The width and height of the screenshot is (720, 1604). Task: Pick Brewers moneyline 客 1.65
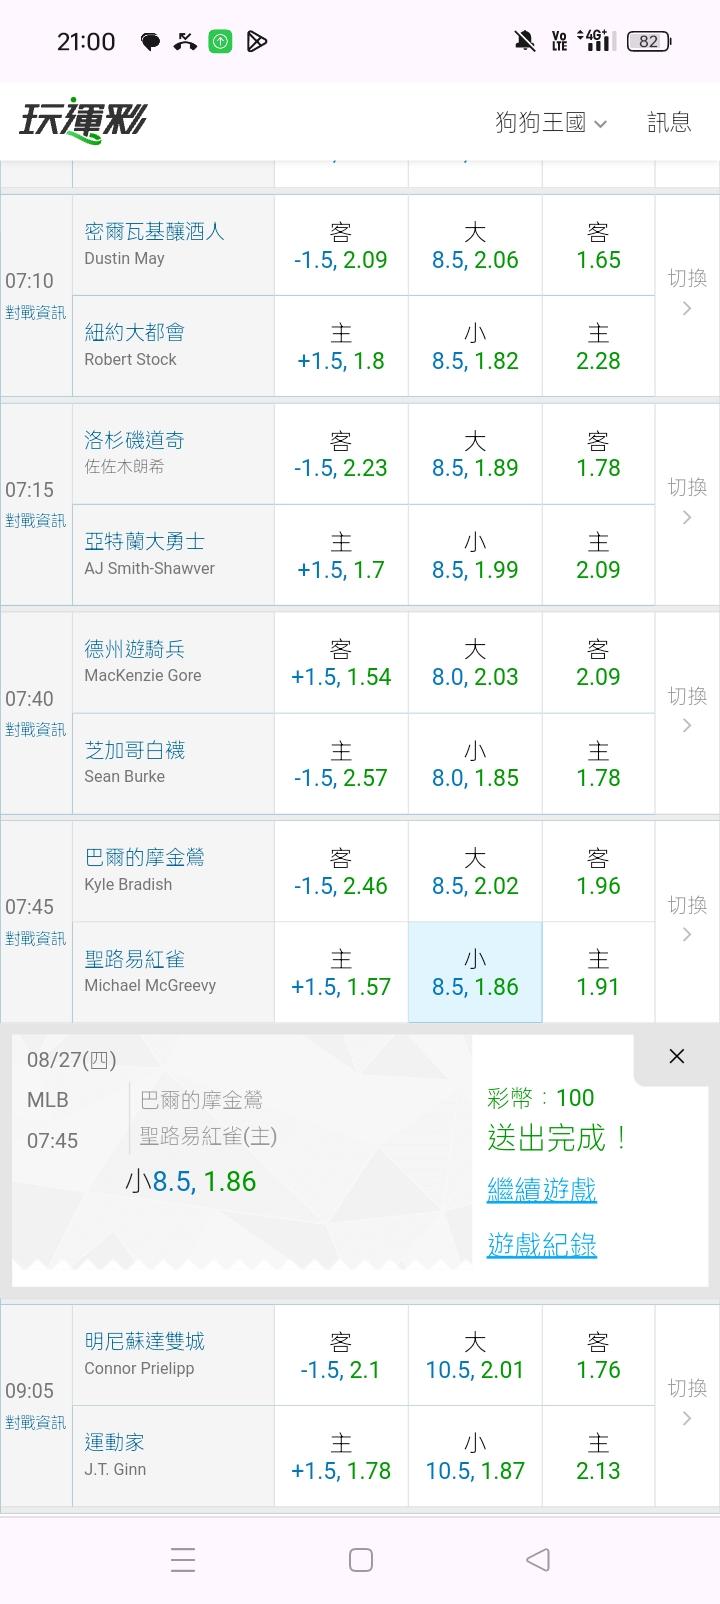click(x=599, y=245)
